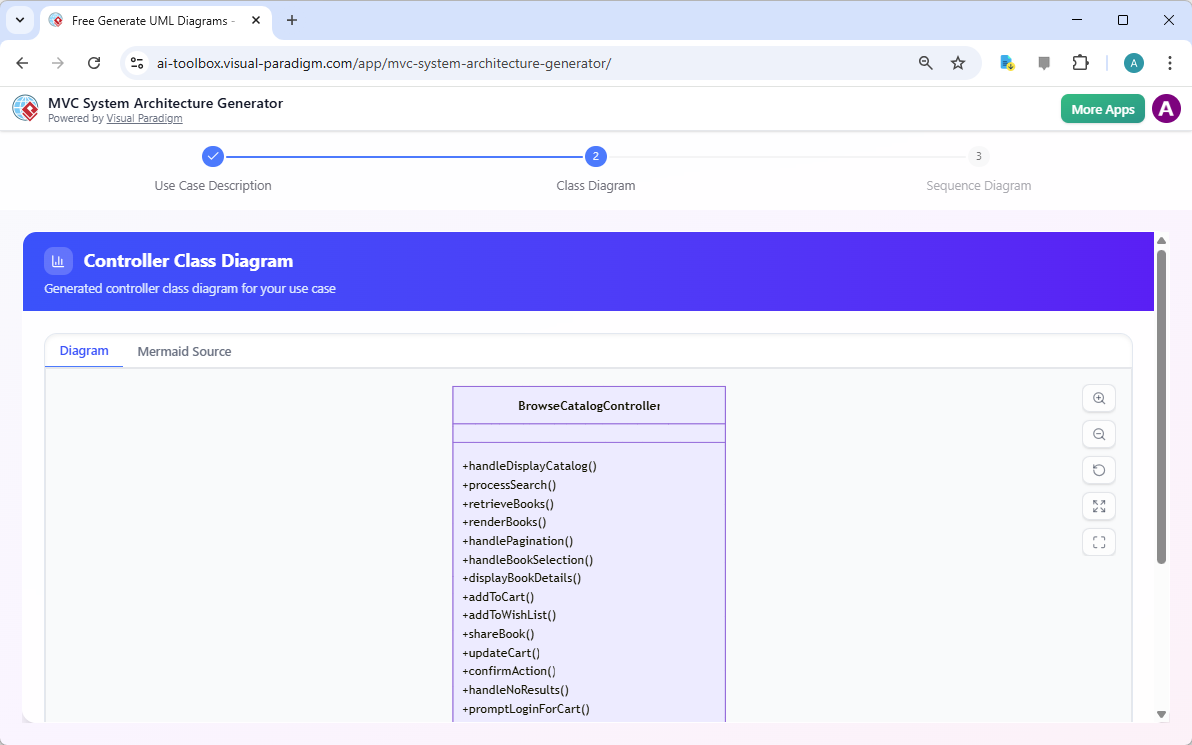The image size is (1192, 745).
Task: Open the Chrome three-dot menu
Action: tap(1170, 62)
